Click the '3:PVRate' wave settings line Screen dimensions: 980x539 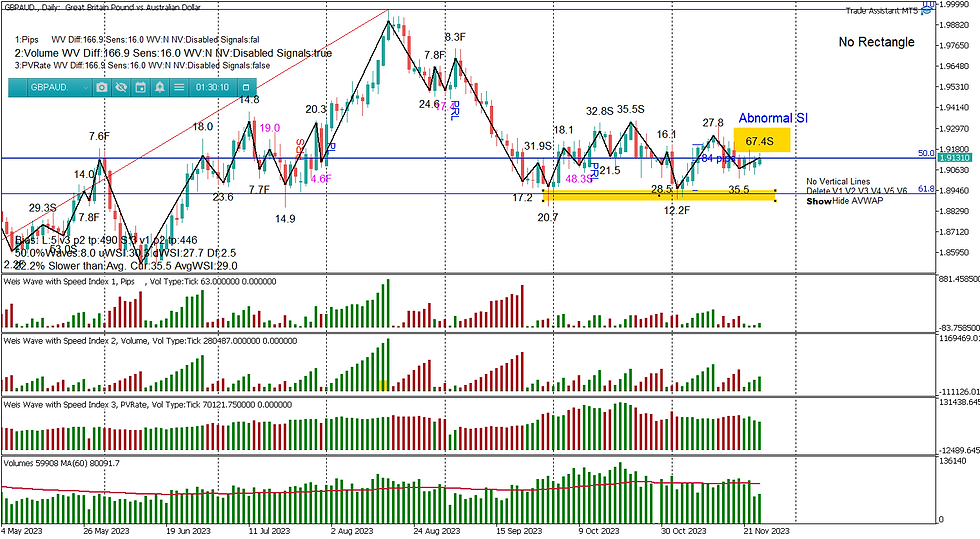tap(142, 66)
